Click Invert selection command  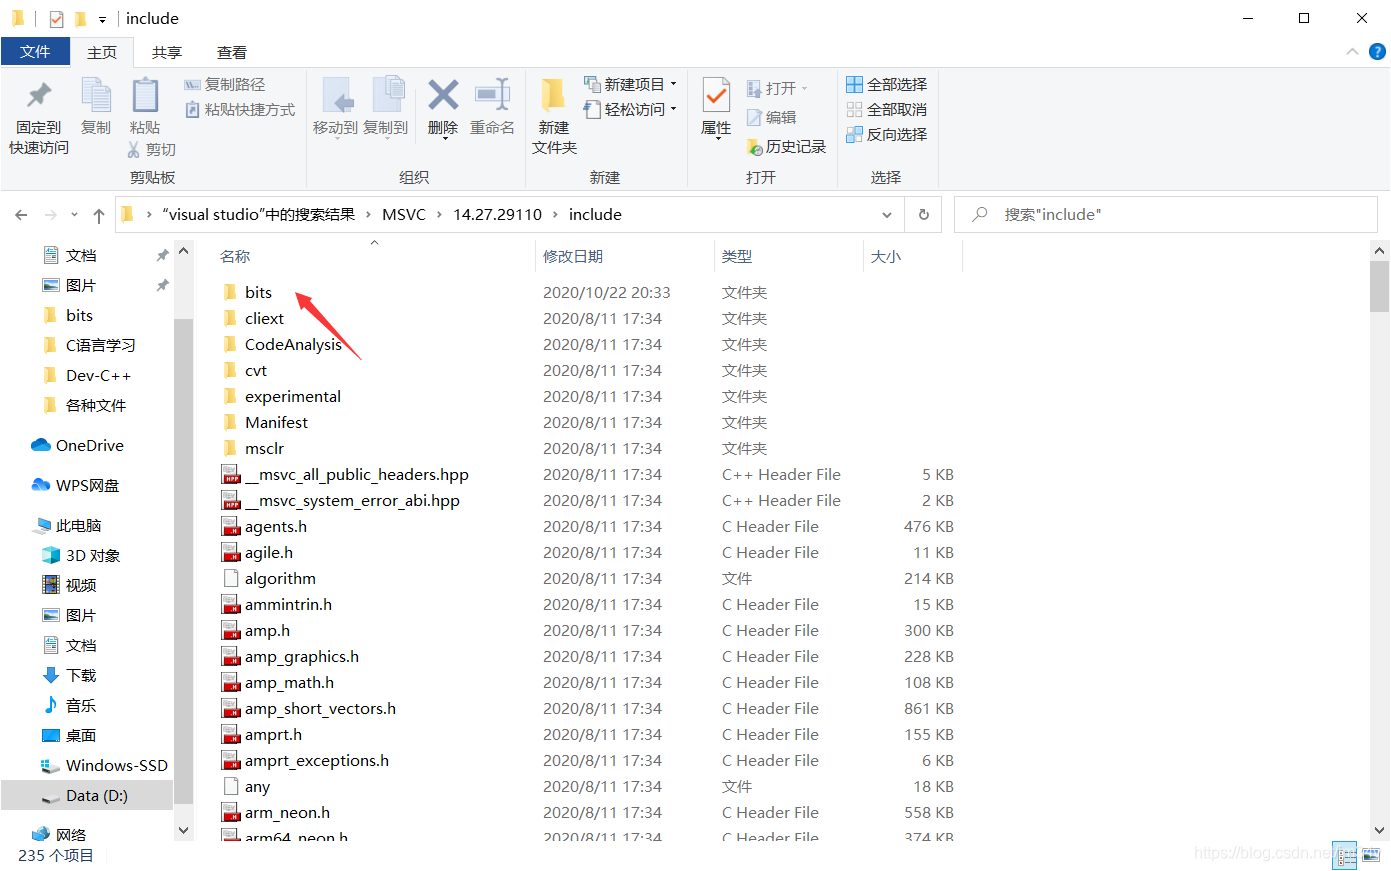(887, 135)
